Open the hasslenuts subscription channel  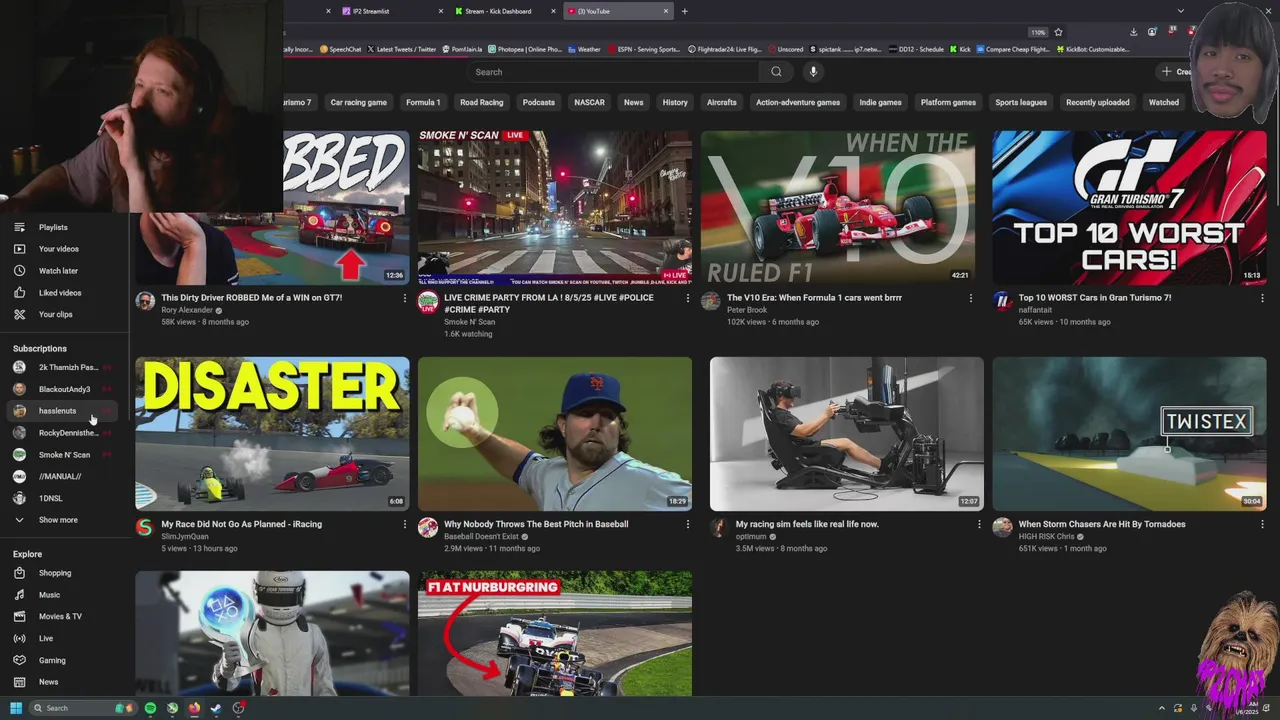(62, 411)
